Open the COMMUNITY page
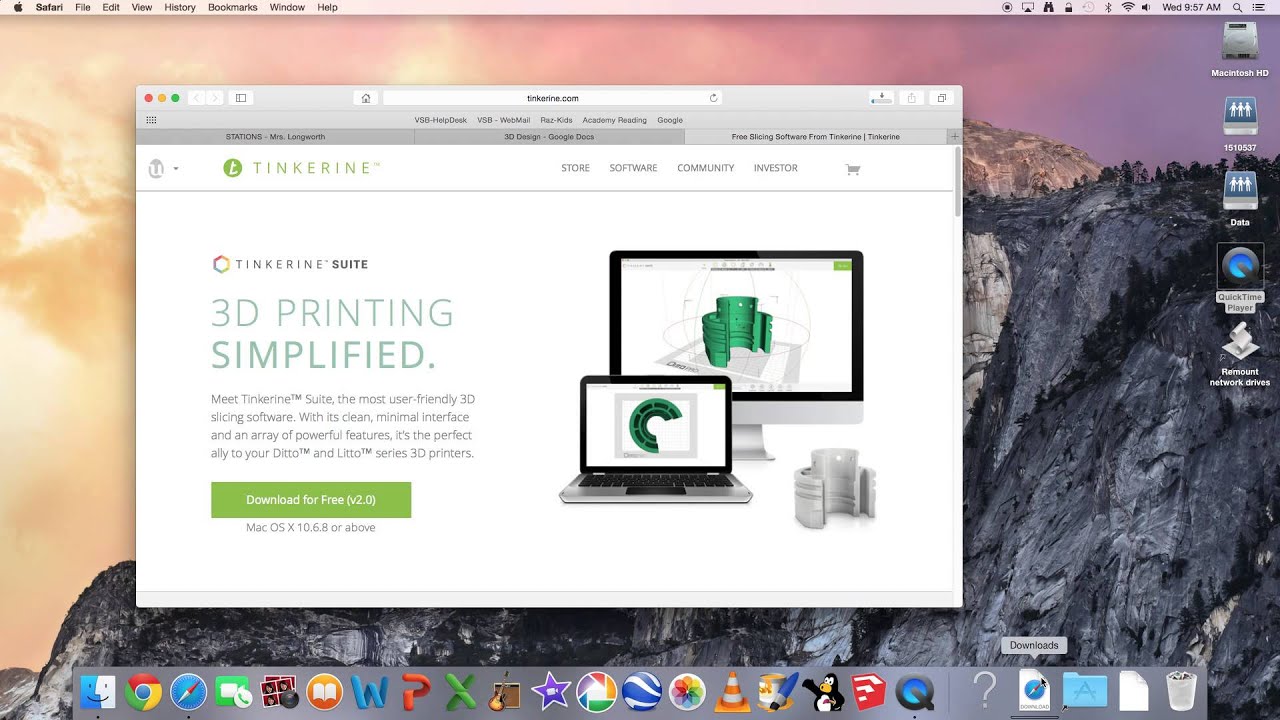1280x720 pixels. point(706,168)
